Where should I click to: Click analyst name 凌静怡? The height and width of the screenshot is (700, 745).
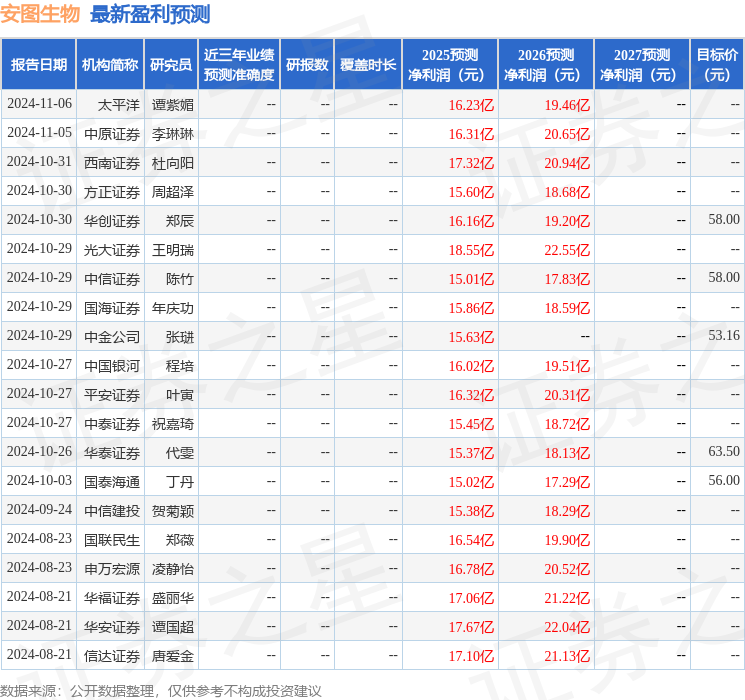coord(172,568)
